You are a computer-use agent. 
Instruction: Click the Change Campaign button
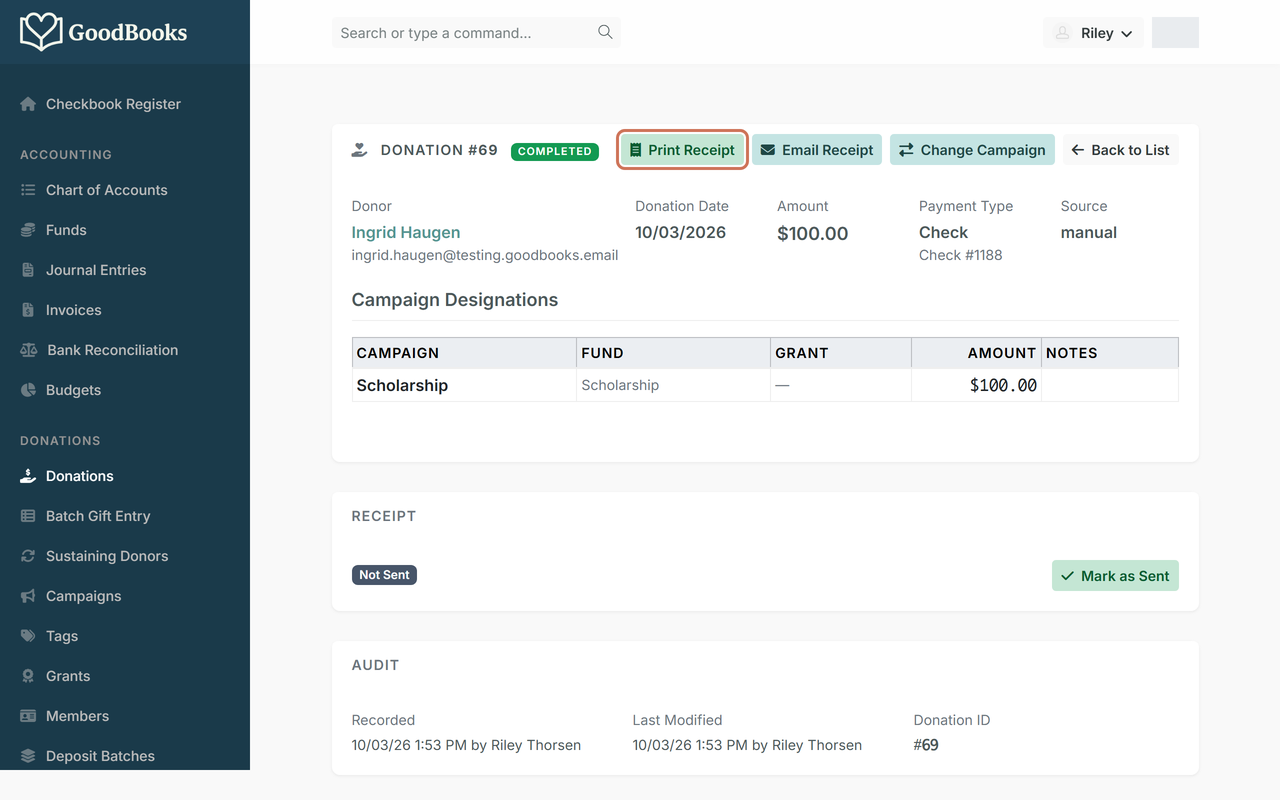(x=972, y=150)
